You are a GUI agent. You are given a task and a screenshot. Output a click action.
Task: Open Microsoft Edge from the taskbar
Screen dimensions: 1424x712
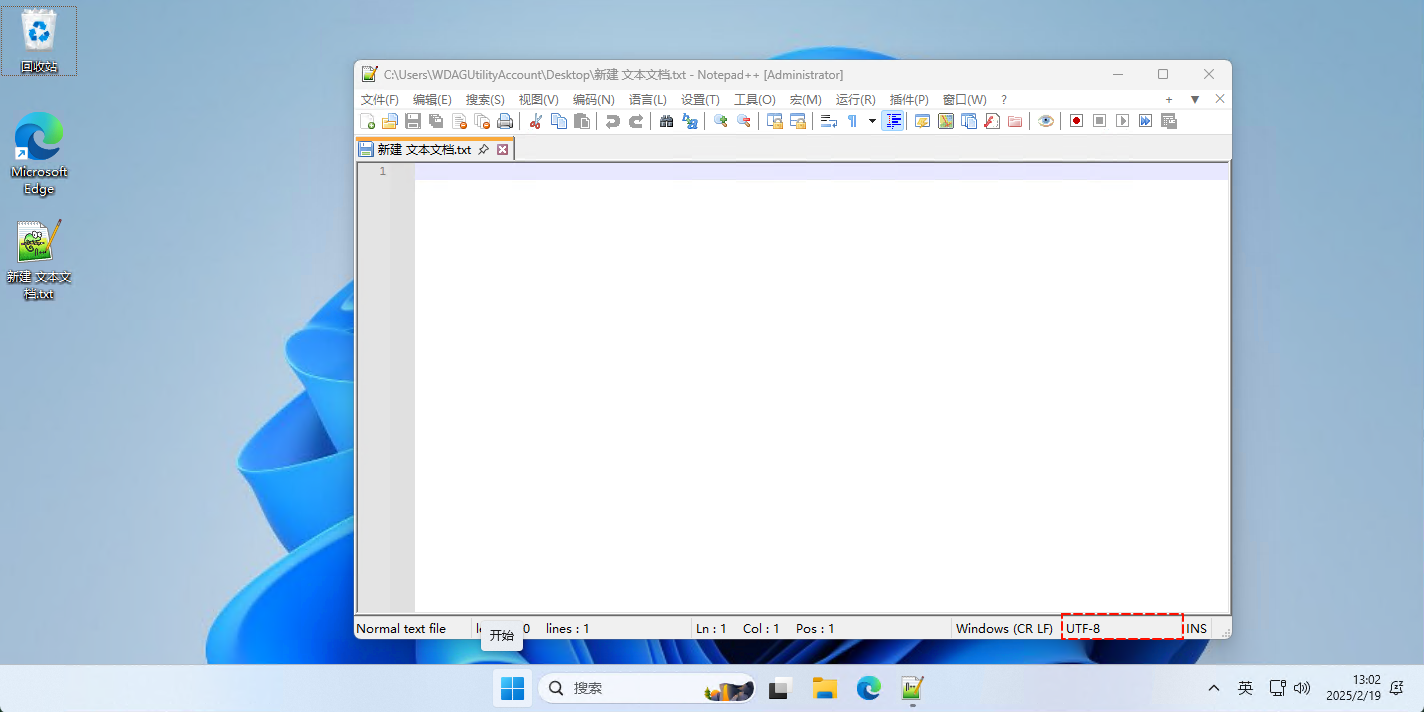[x=868, y=688]
